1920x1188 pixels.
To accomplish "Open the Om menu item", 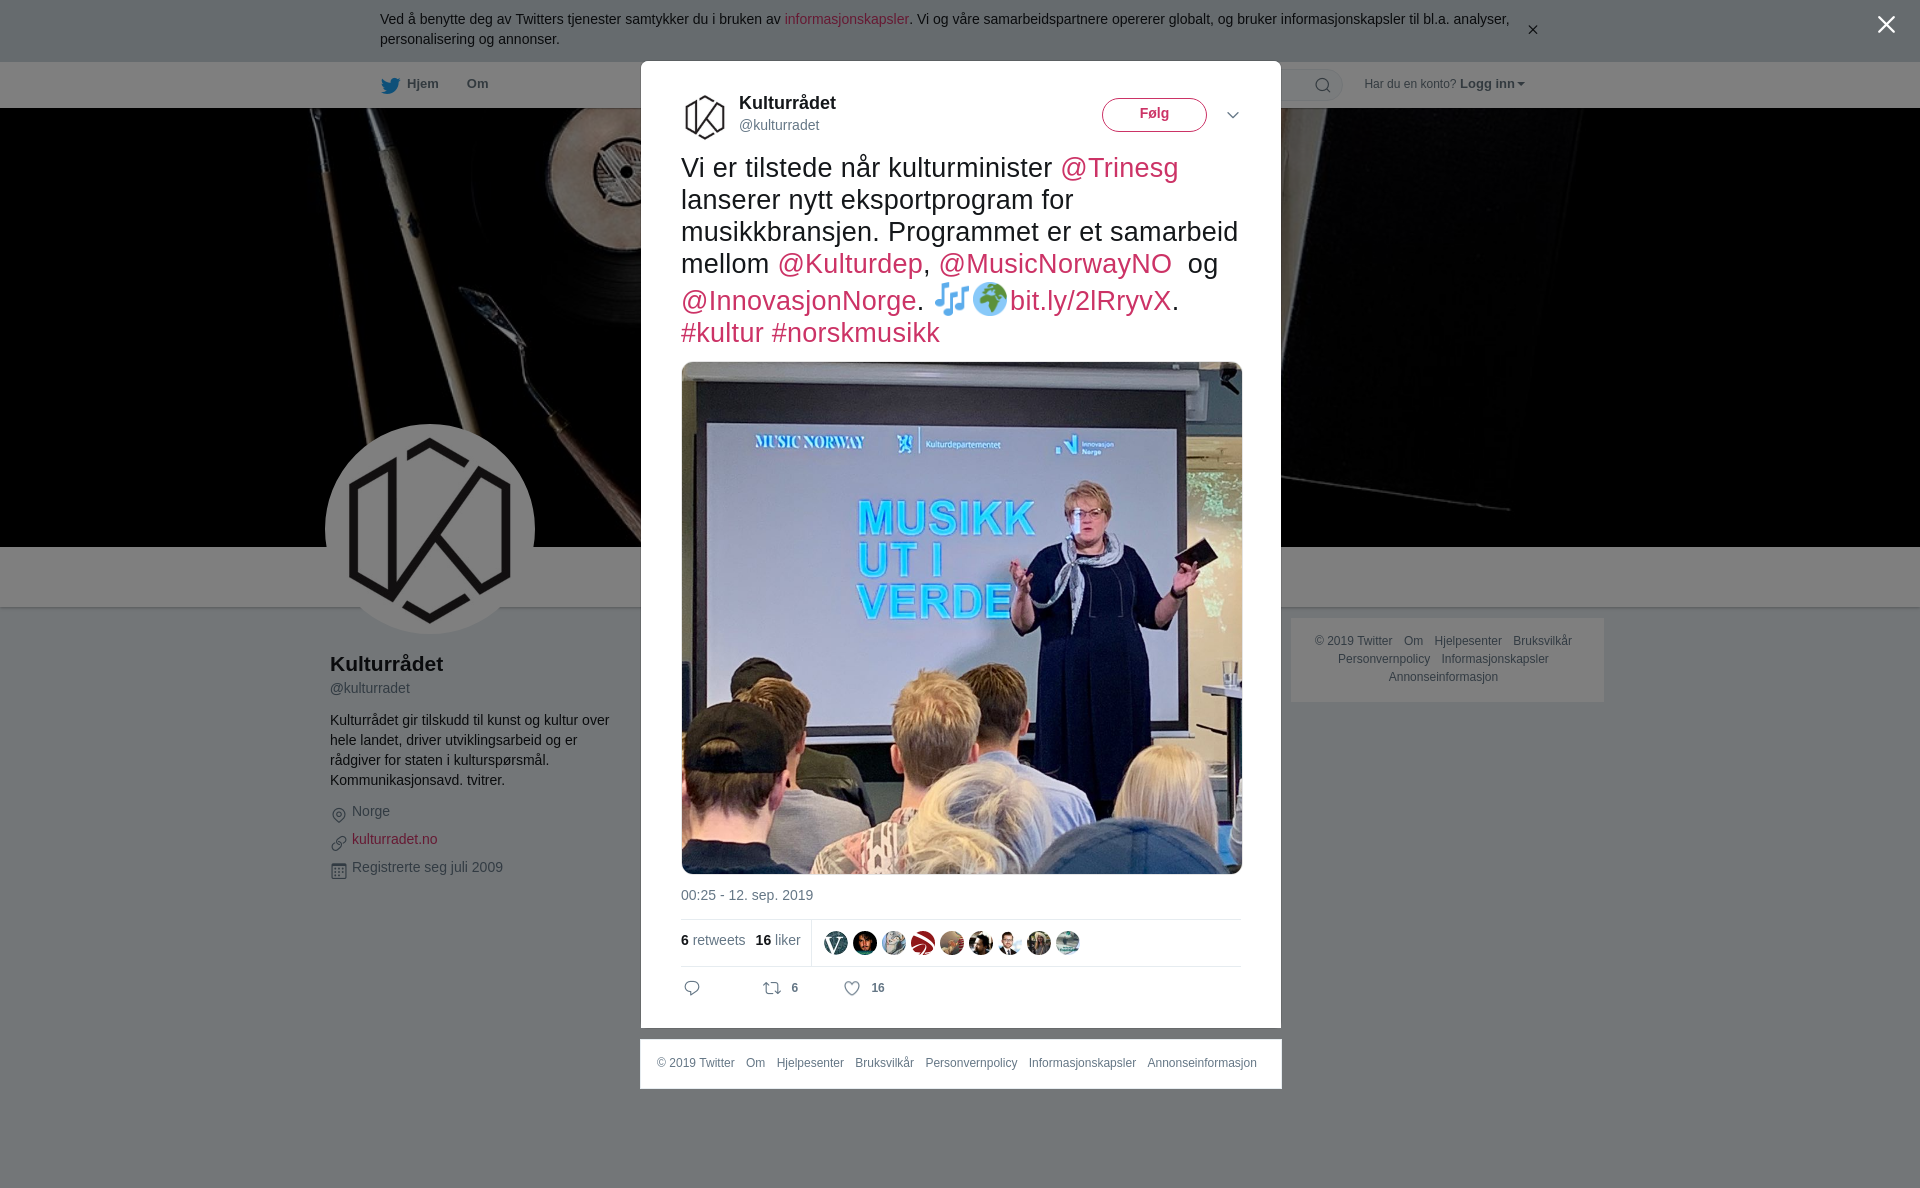I will 477,84.
